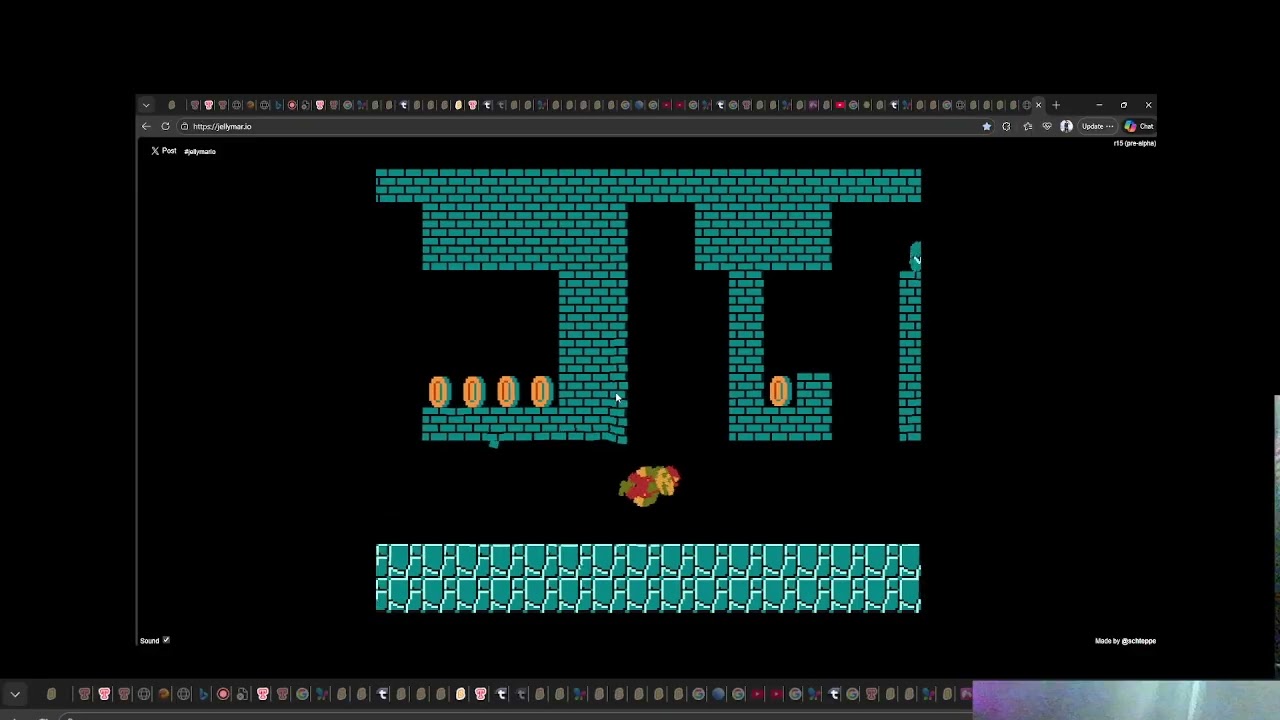Restore down the browser window
This screenshot has height=720, width=1280.
(1123, 105)
